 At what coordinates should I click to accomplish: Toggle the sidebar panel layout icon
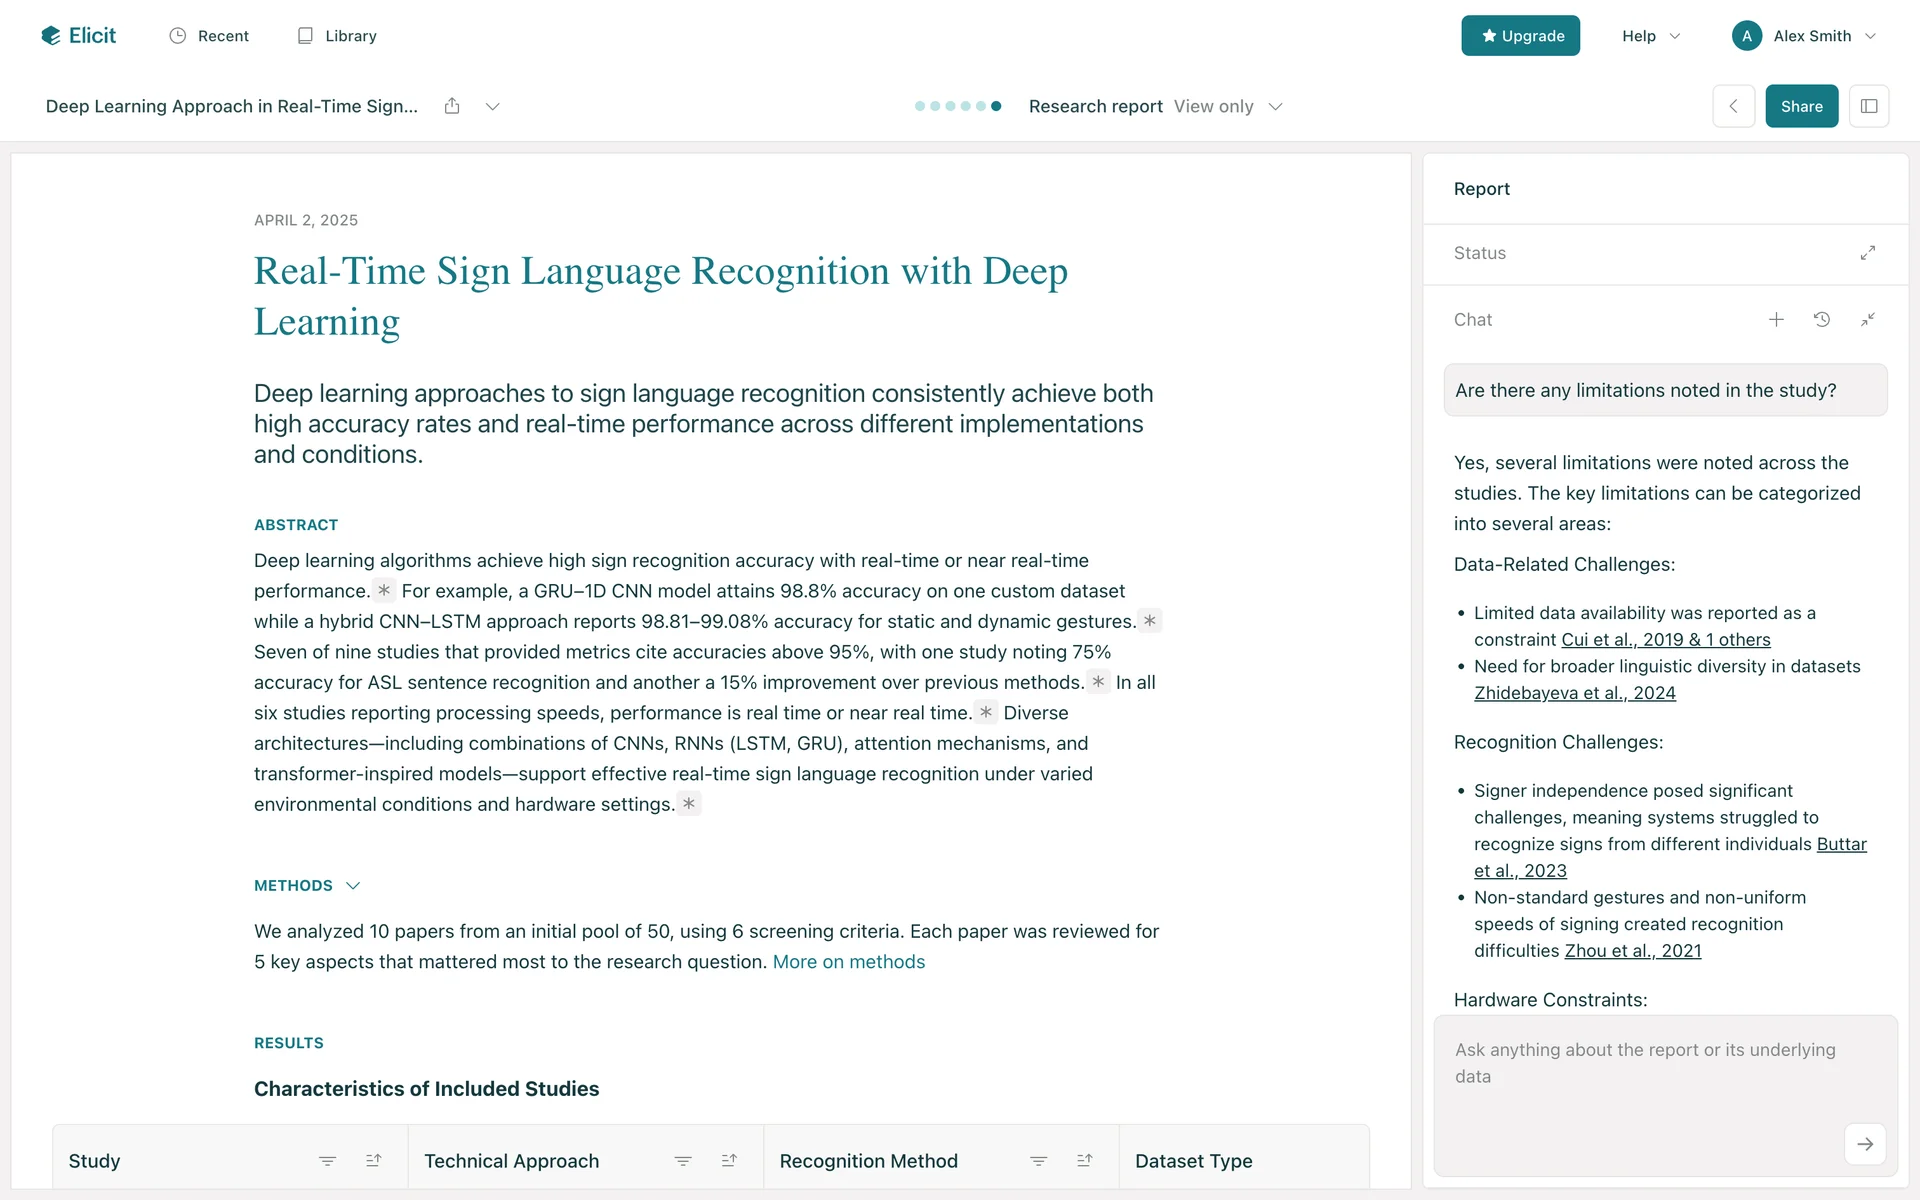point(1868,106)
